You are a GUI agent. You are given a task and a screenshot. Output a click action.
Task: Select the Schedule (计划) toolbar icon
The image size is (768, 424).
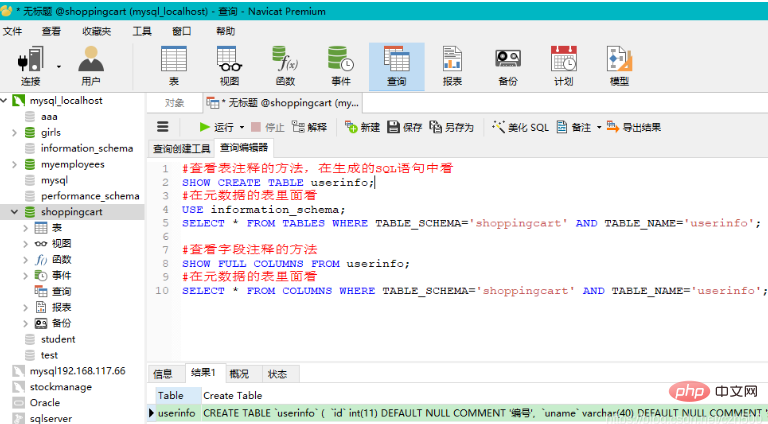click(x=564, y=66)
